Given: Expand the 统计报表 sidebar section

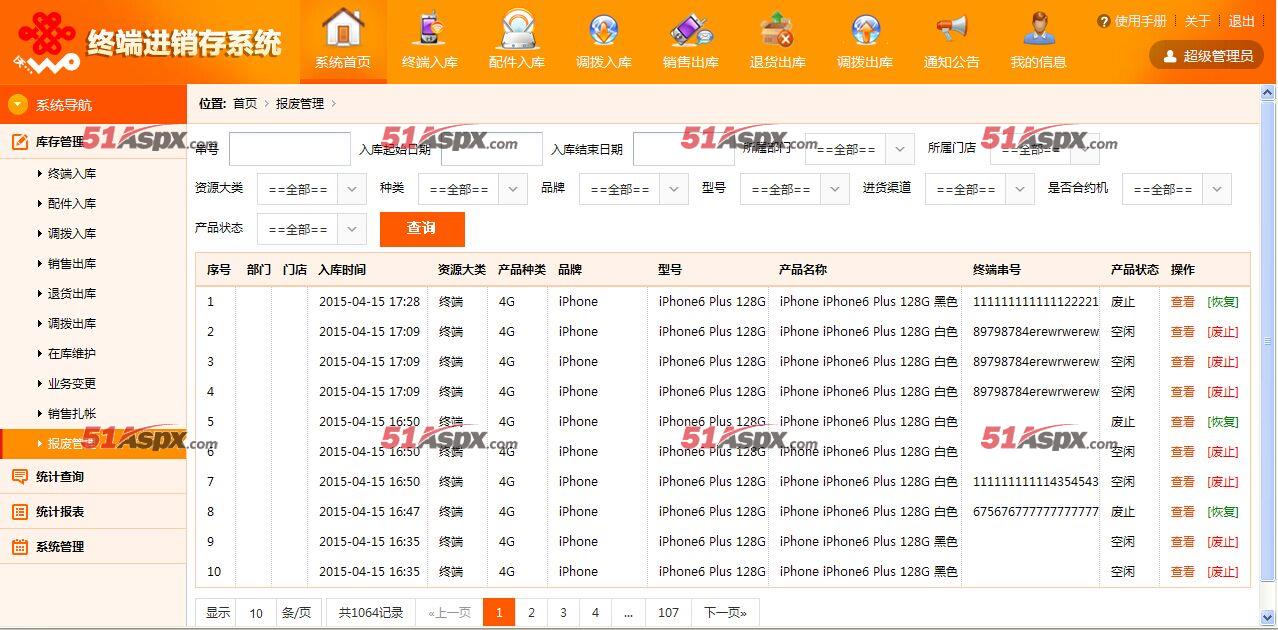Looking at the screenshot, I should pyautogui.click(x=93, y=511).
